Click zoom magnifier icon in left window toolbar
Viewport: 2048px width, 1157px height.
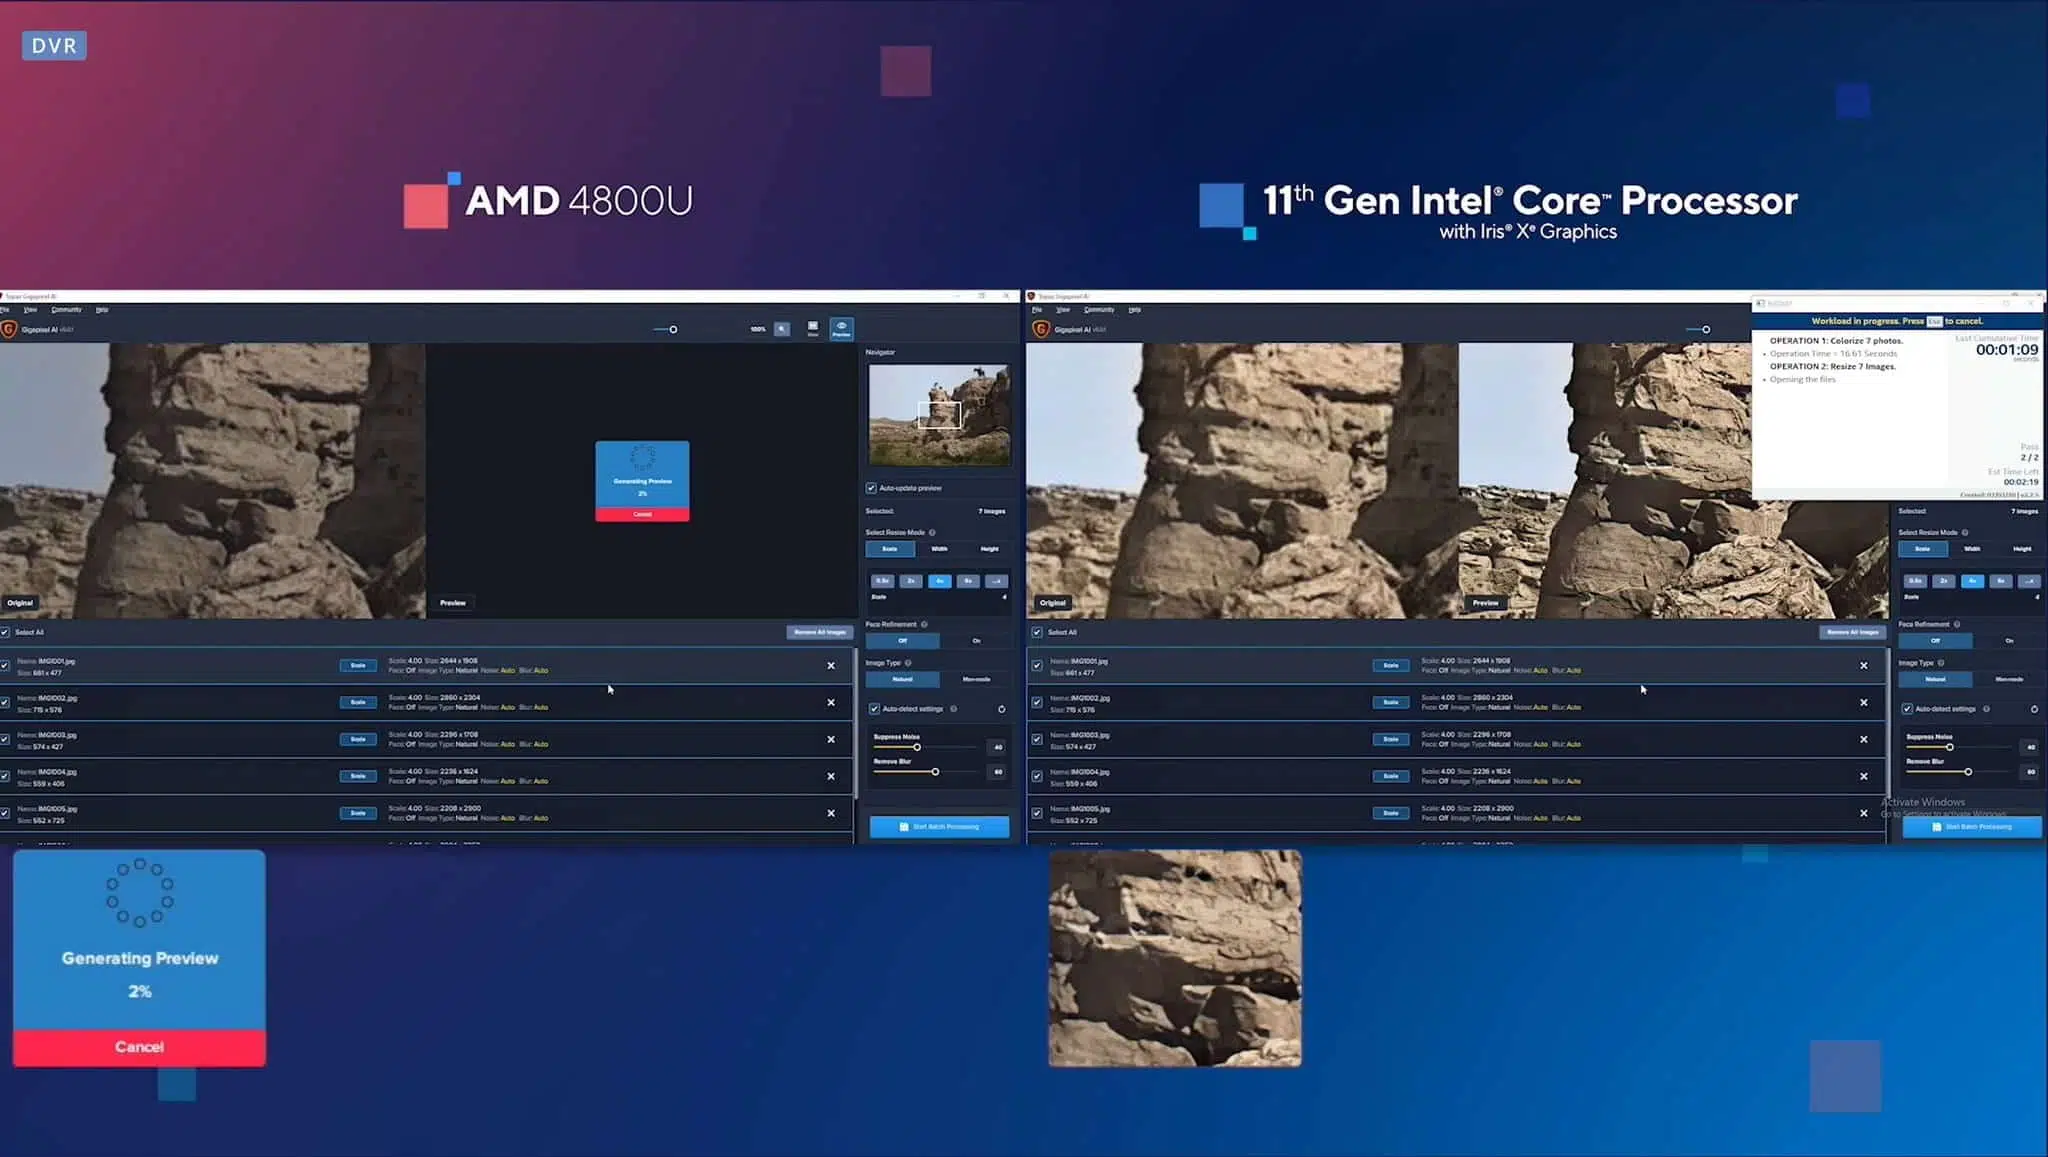pyautogui.click(x=782, y=329)
